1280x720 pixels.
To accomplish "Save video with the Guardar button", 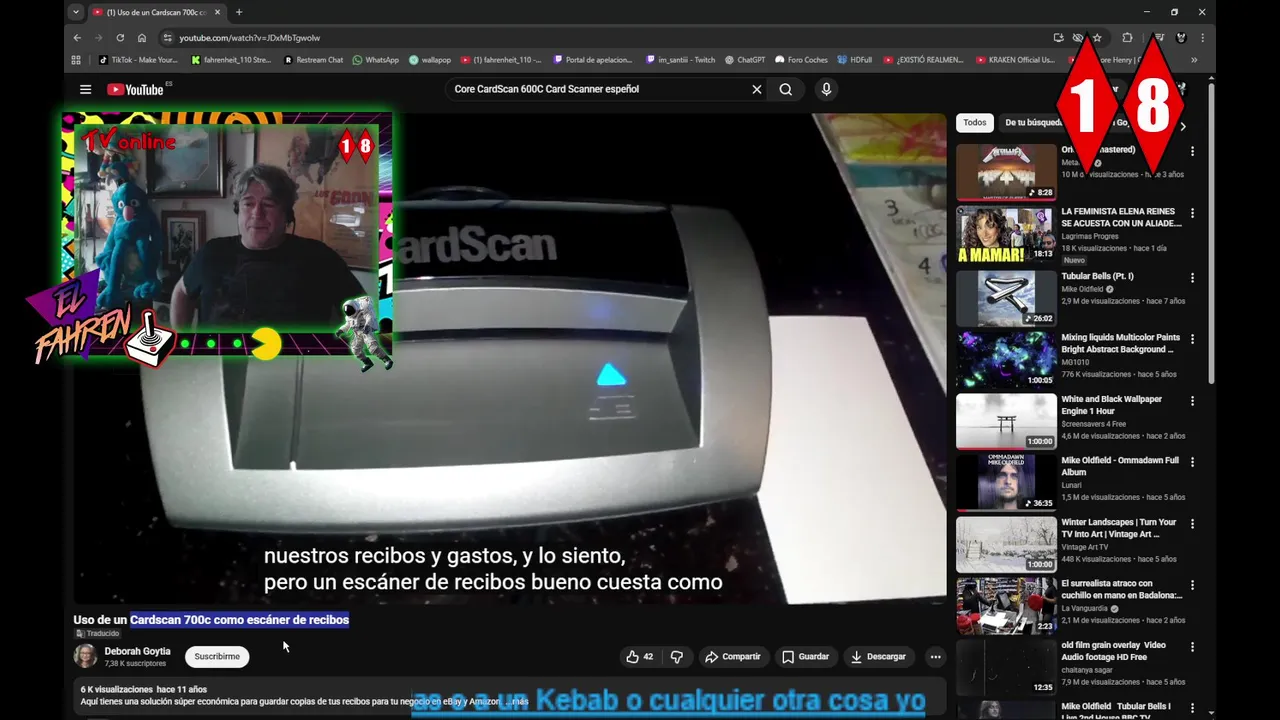I will pos(806,657).
